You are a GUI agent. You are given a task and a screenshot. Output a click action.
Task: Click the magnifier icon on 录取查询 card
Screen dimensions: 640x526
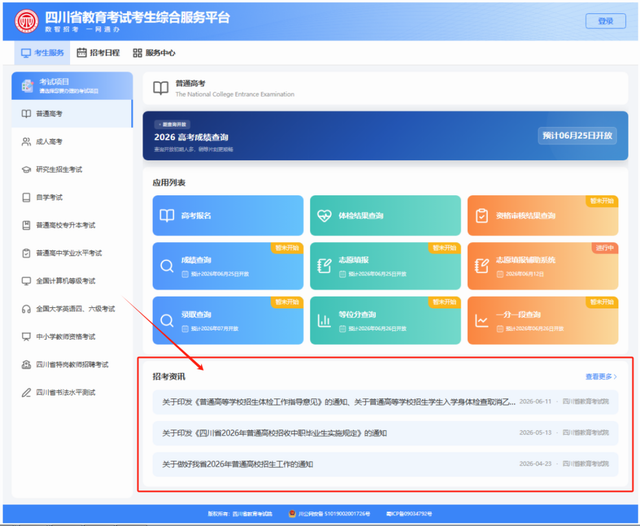tap(167, 320)
